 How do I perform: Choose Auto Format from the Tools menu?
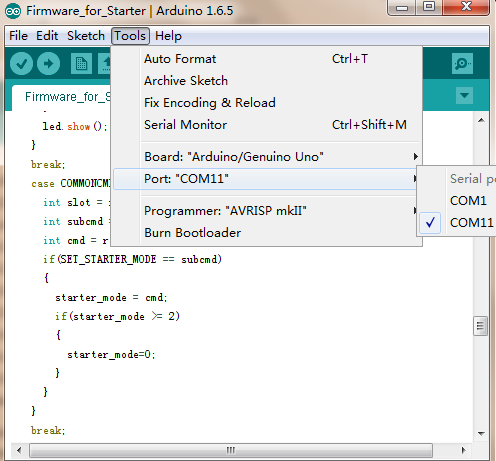[267, 59]
